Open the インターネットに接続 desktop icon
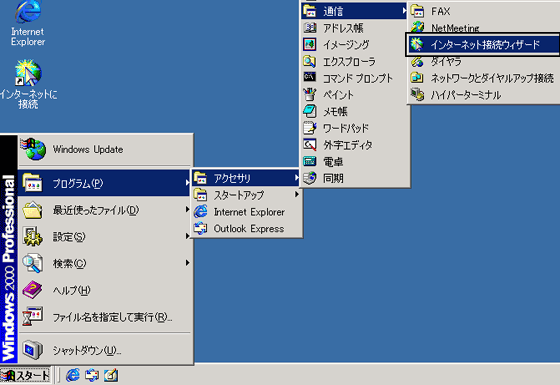Image resolution: width=560 pixels, height=385 pixels. [28, 85]
